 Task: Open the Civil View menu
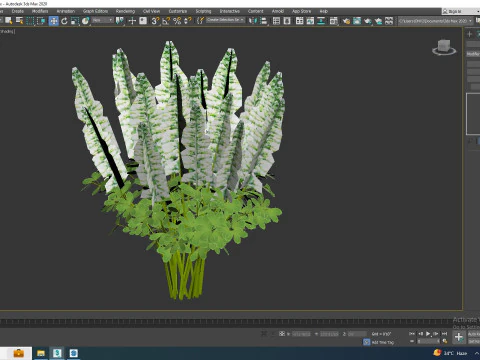(151, 11)
